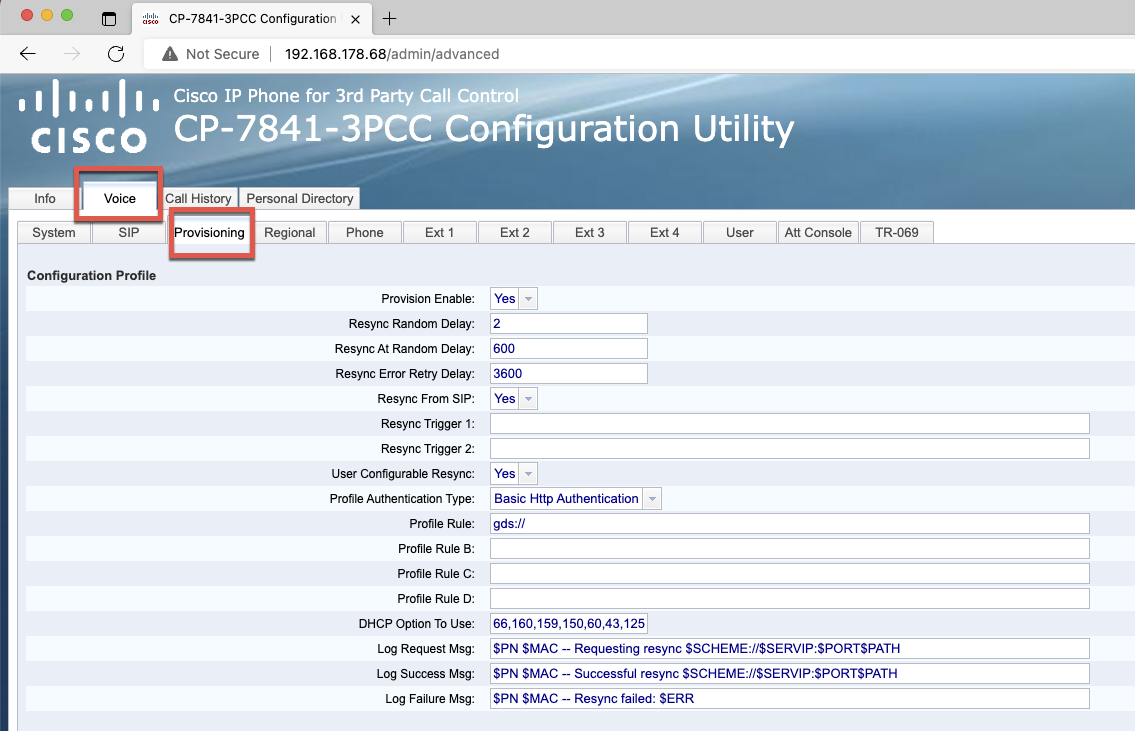Click the Cisco favicon on the browser tab
Image resolution: width=1135 pixels, height=731 pixels.
151,18
